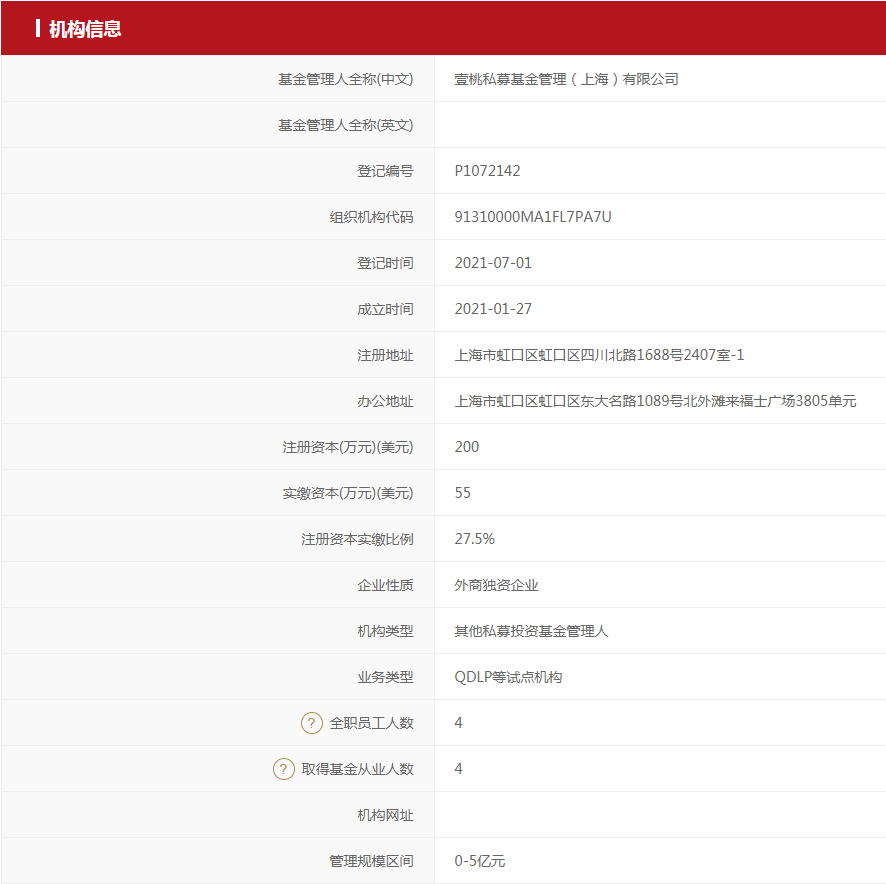
Task: Select the company name 壹桃私募基金管理（上海）有限公司
Action: (x=566, y=79)
